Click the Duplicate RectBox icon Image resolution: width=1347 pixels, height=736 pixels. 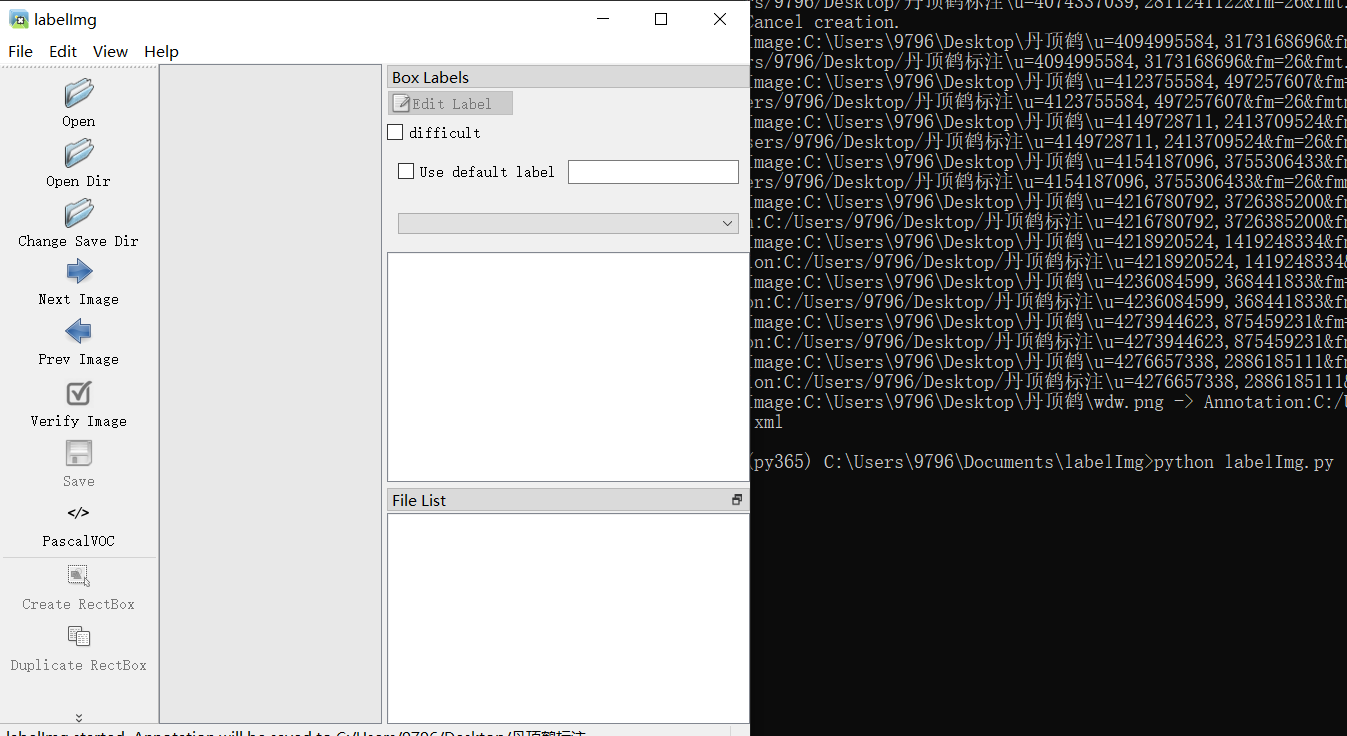click(x=79, y=636)
